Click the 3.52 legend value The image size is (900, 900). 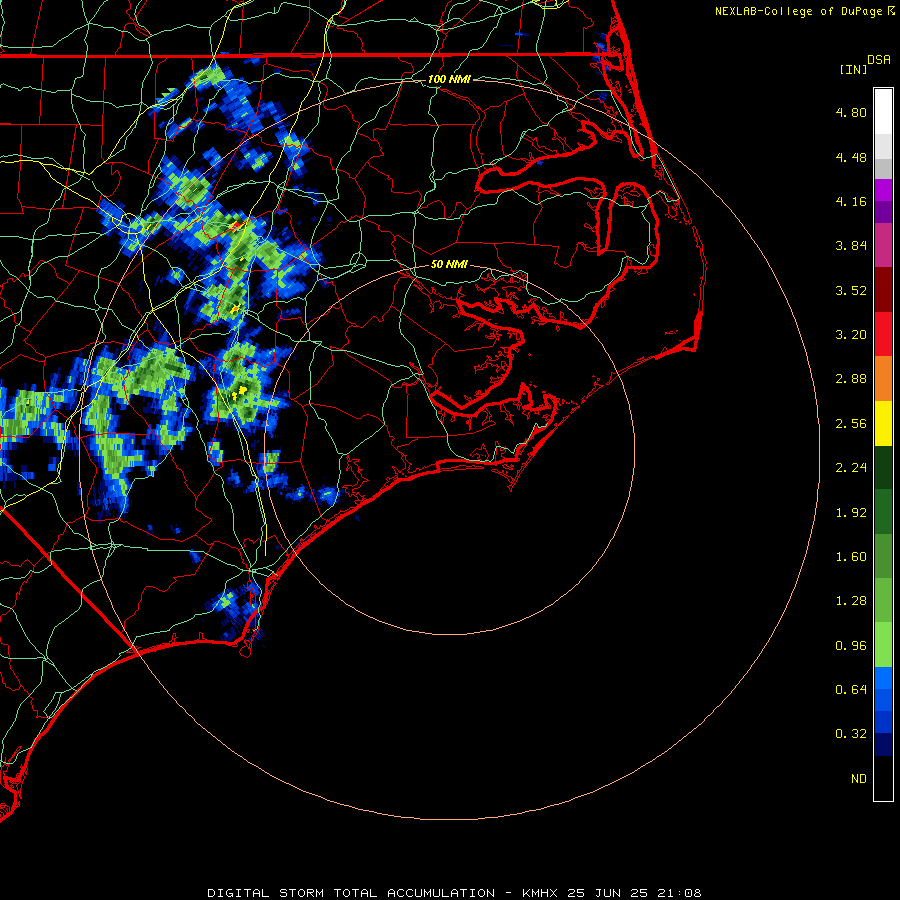point(851,290)
